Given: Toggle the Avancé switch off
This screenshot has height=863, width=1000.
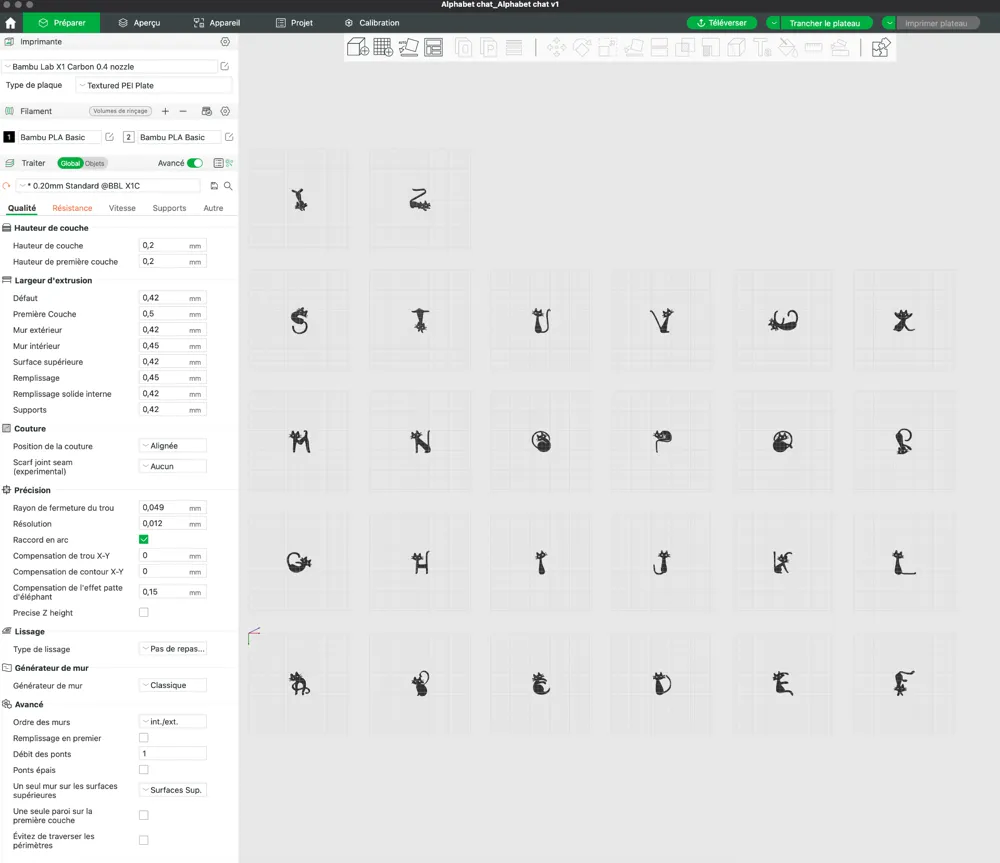Looking at the screenshot, I should click(194, 163).
